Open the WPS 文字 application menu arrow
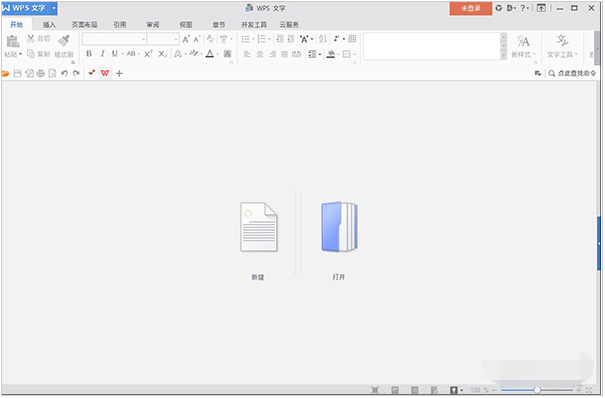Screen dimensions: 605x398 pyautogui.click(x=54, y=8)
